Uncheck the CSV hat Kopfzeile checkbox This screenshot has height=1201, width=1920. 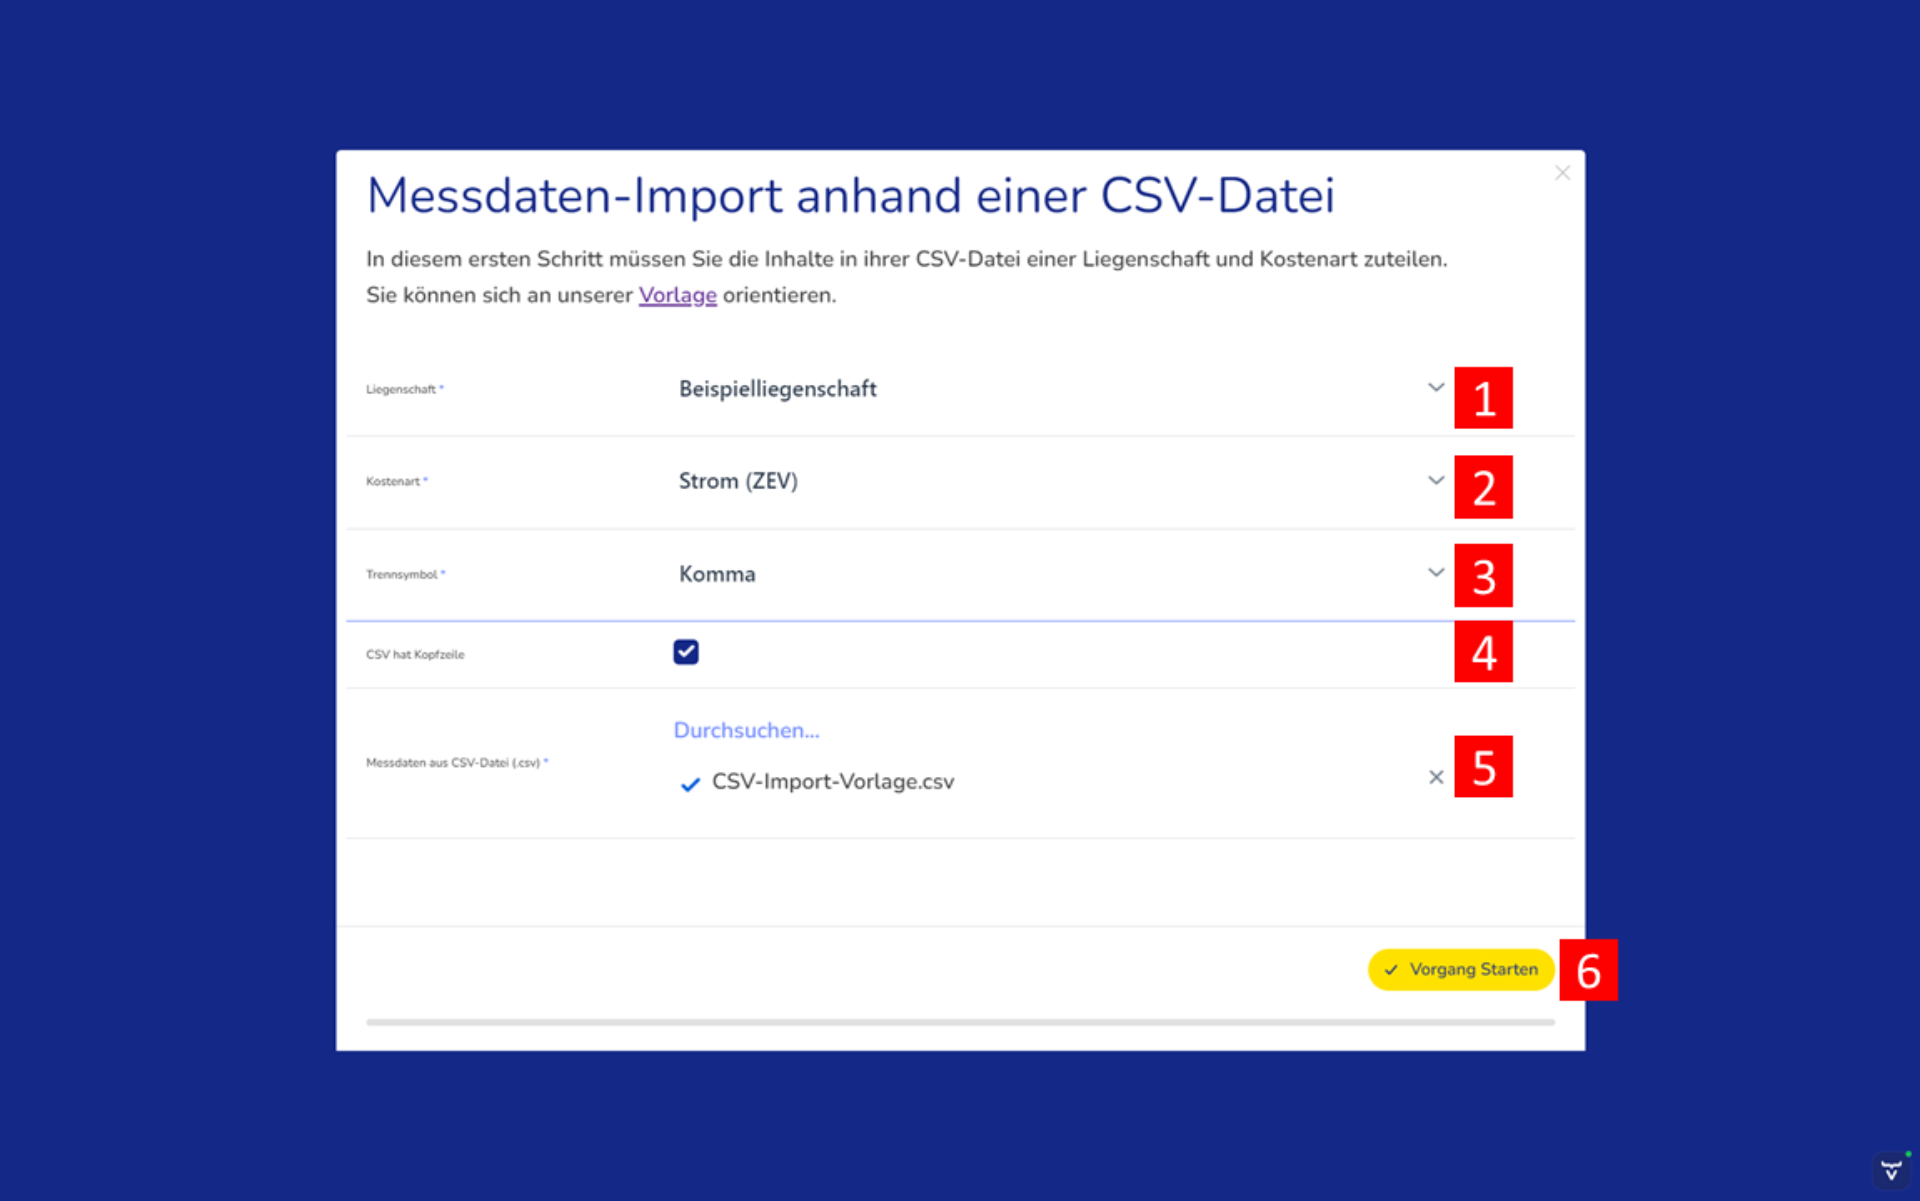coord(686,652)
